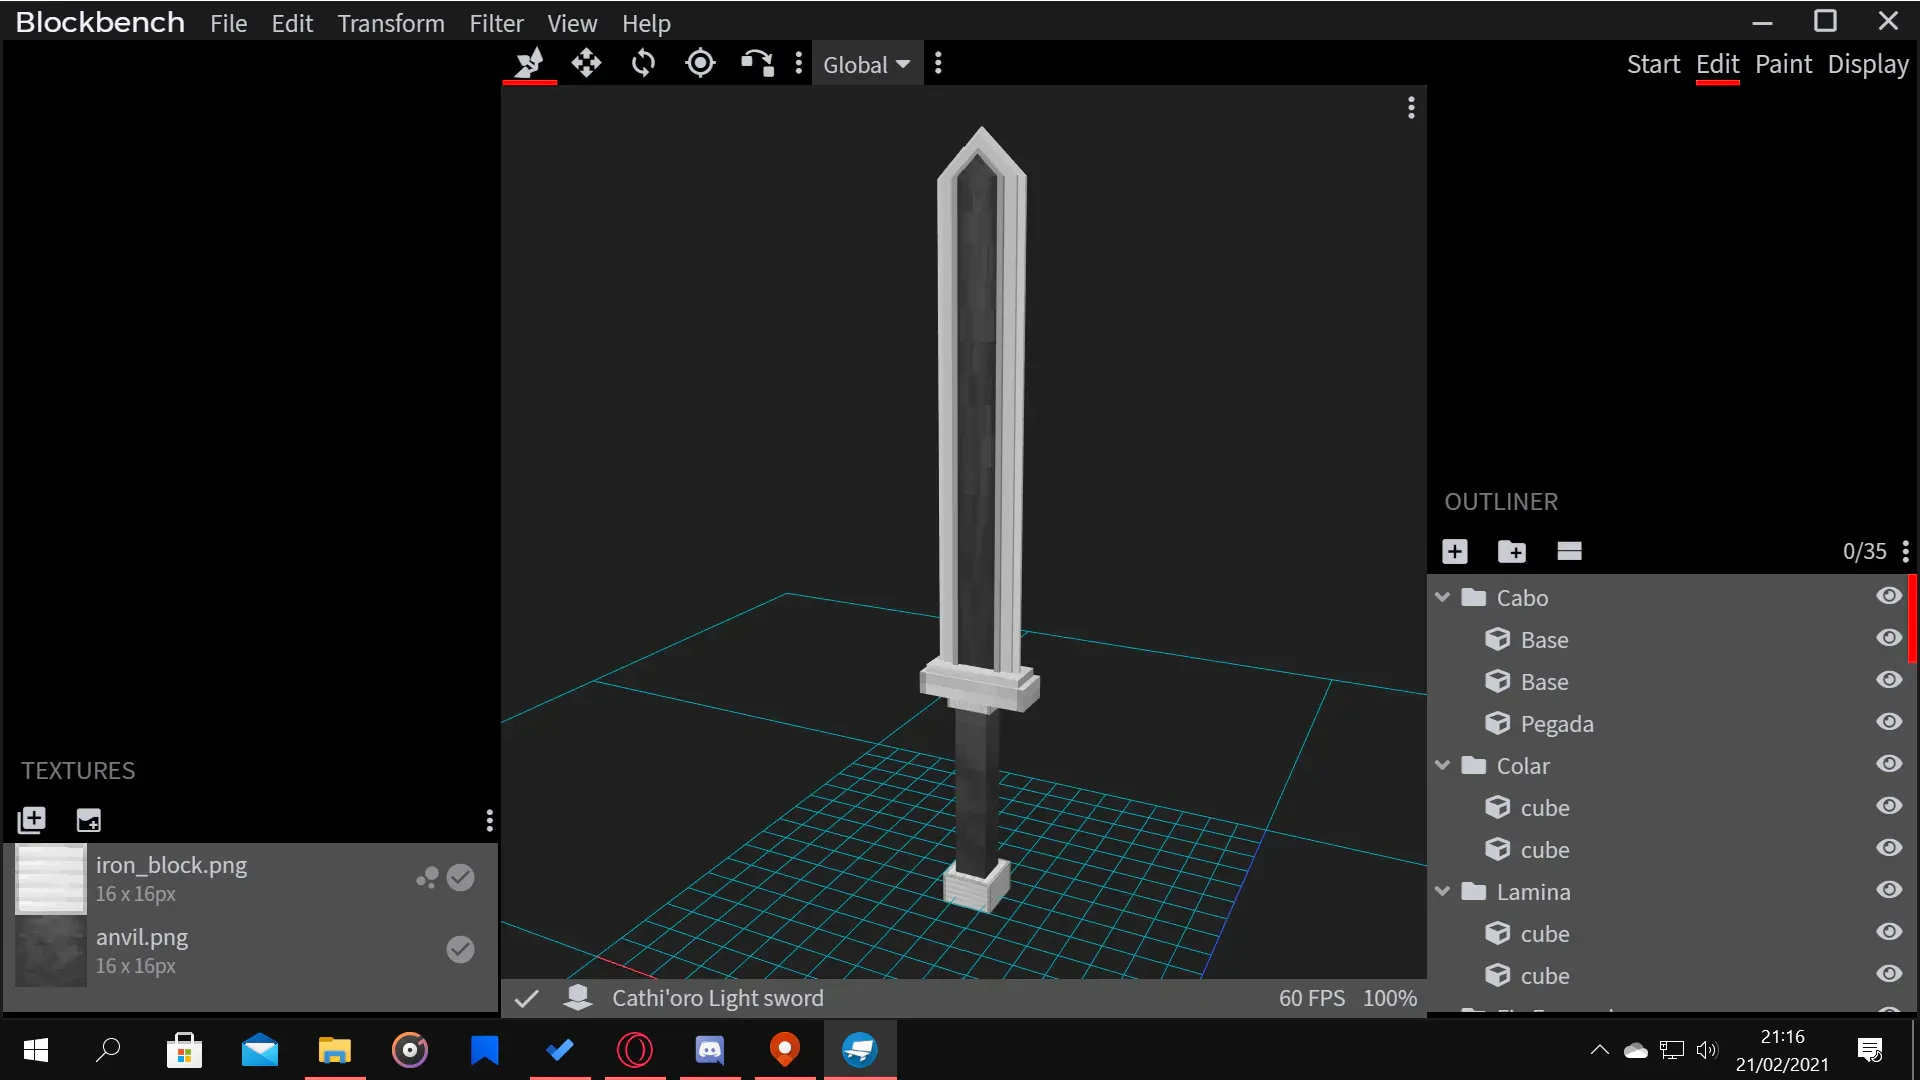The image size is (1920, 1080).
Task: Switch to the Display tab
Action: pos(1868,64)
